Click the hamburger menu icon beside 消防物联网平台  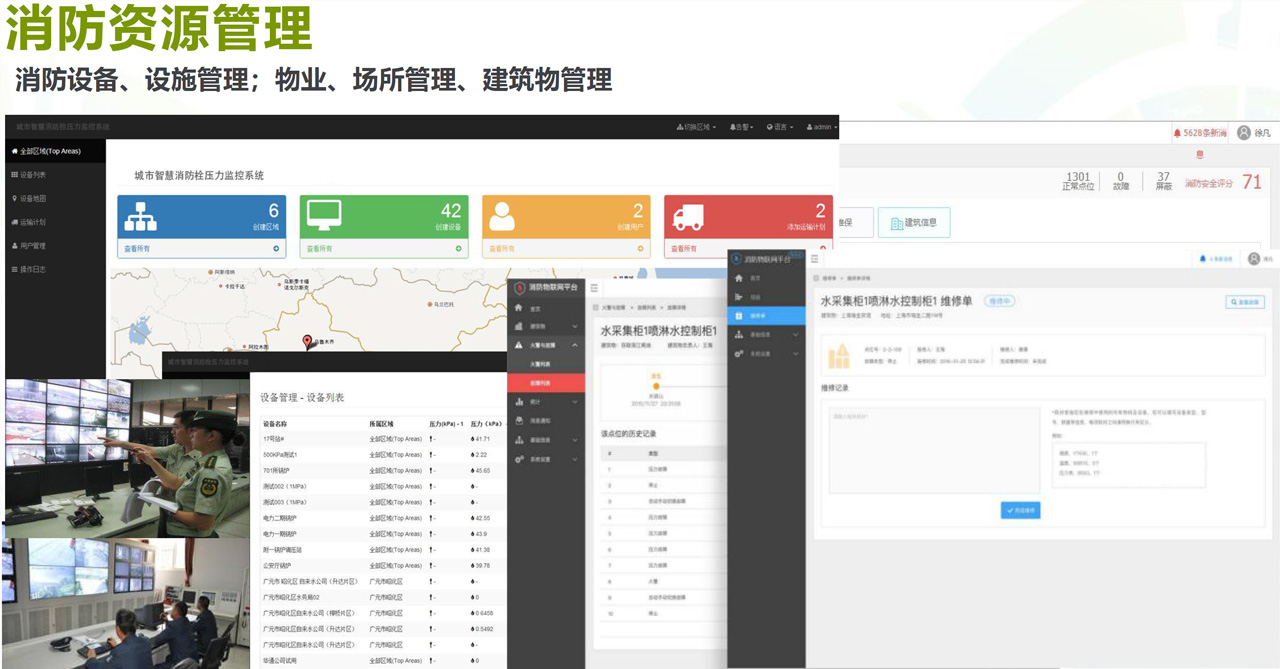(594, 287)
